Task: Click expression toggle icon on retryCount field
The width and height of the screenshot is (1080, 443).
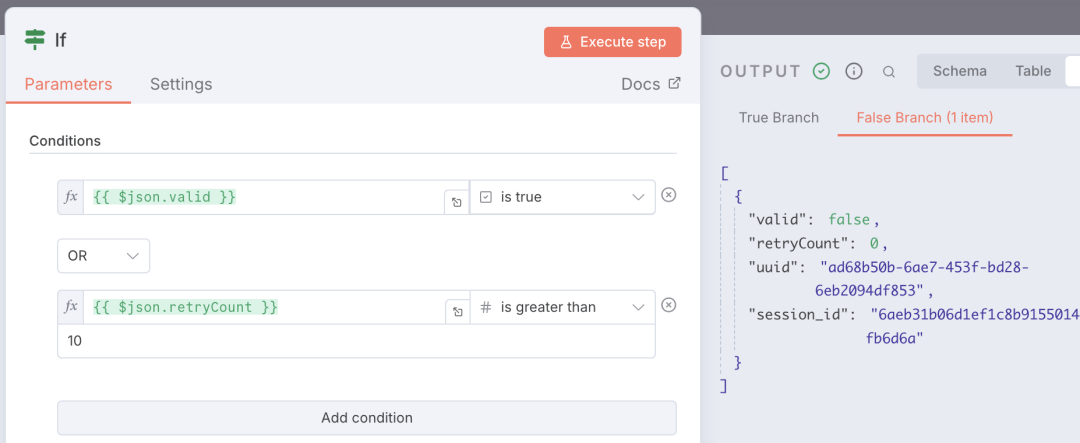Action: tap(456, 312)
